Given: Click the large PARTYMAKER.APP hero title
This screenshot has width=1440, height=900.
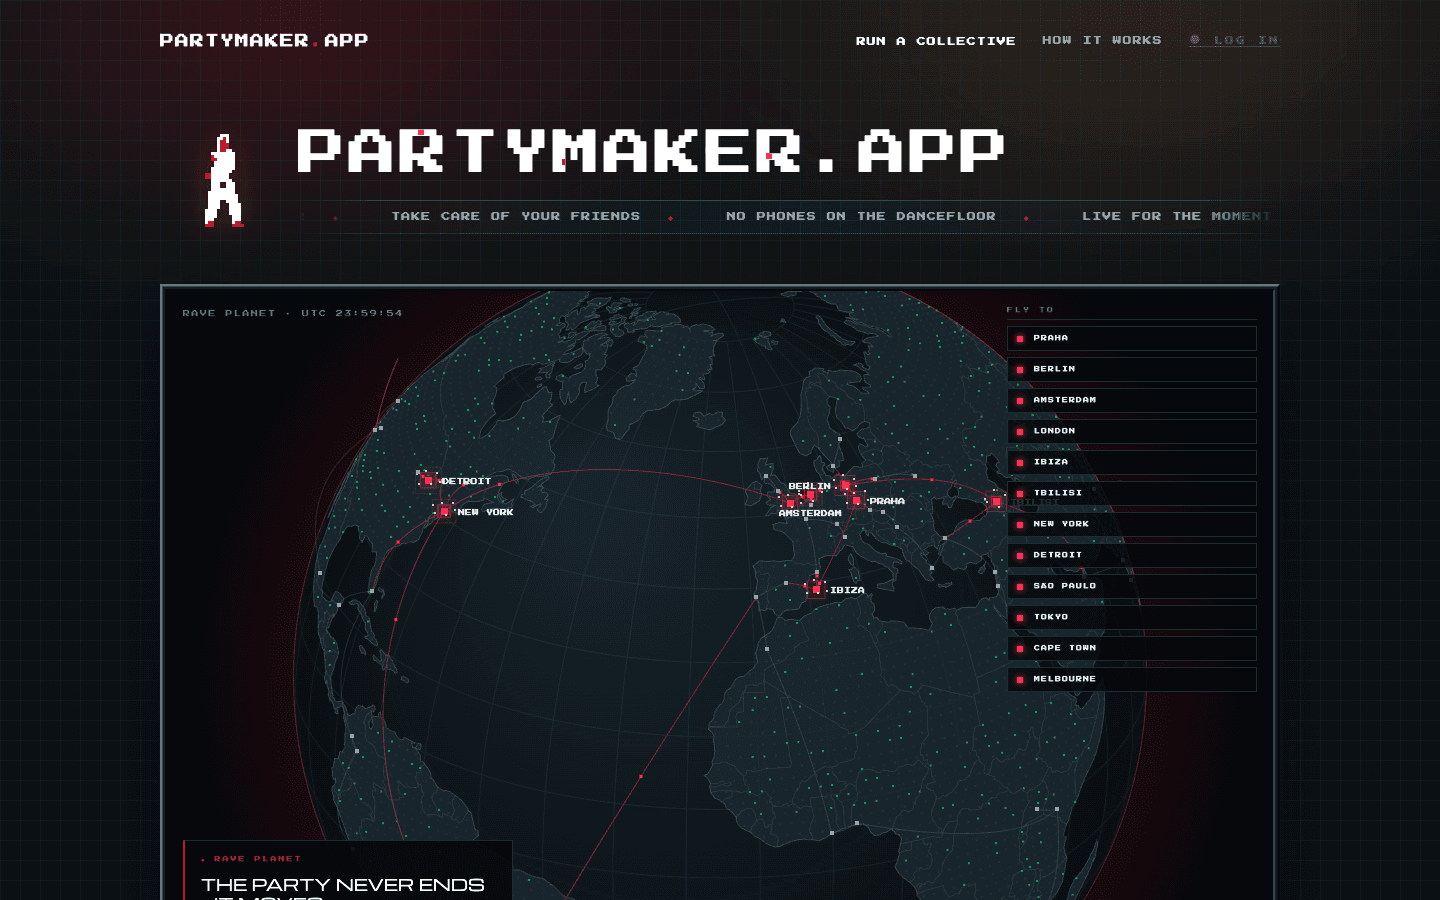Looking at the screenshot, I should click(x=650, y=151).
